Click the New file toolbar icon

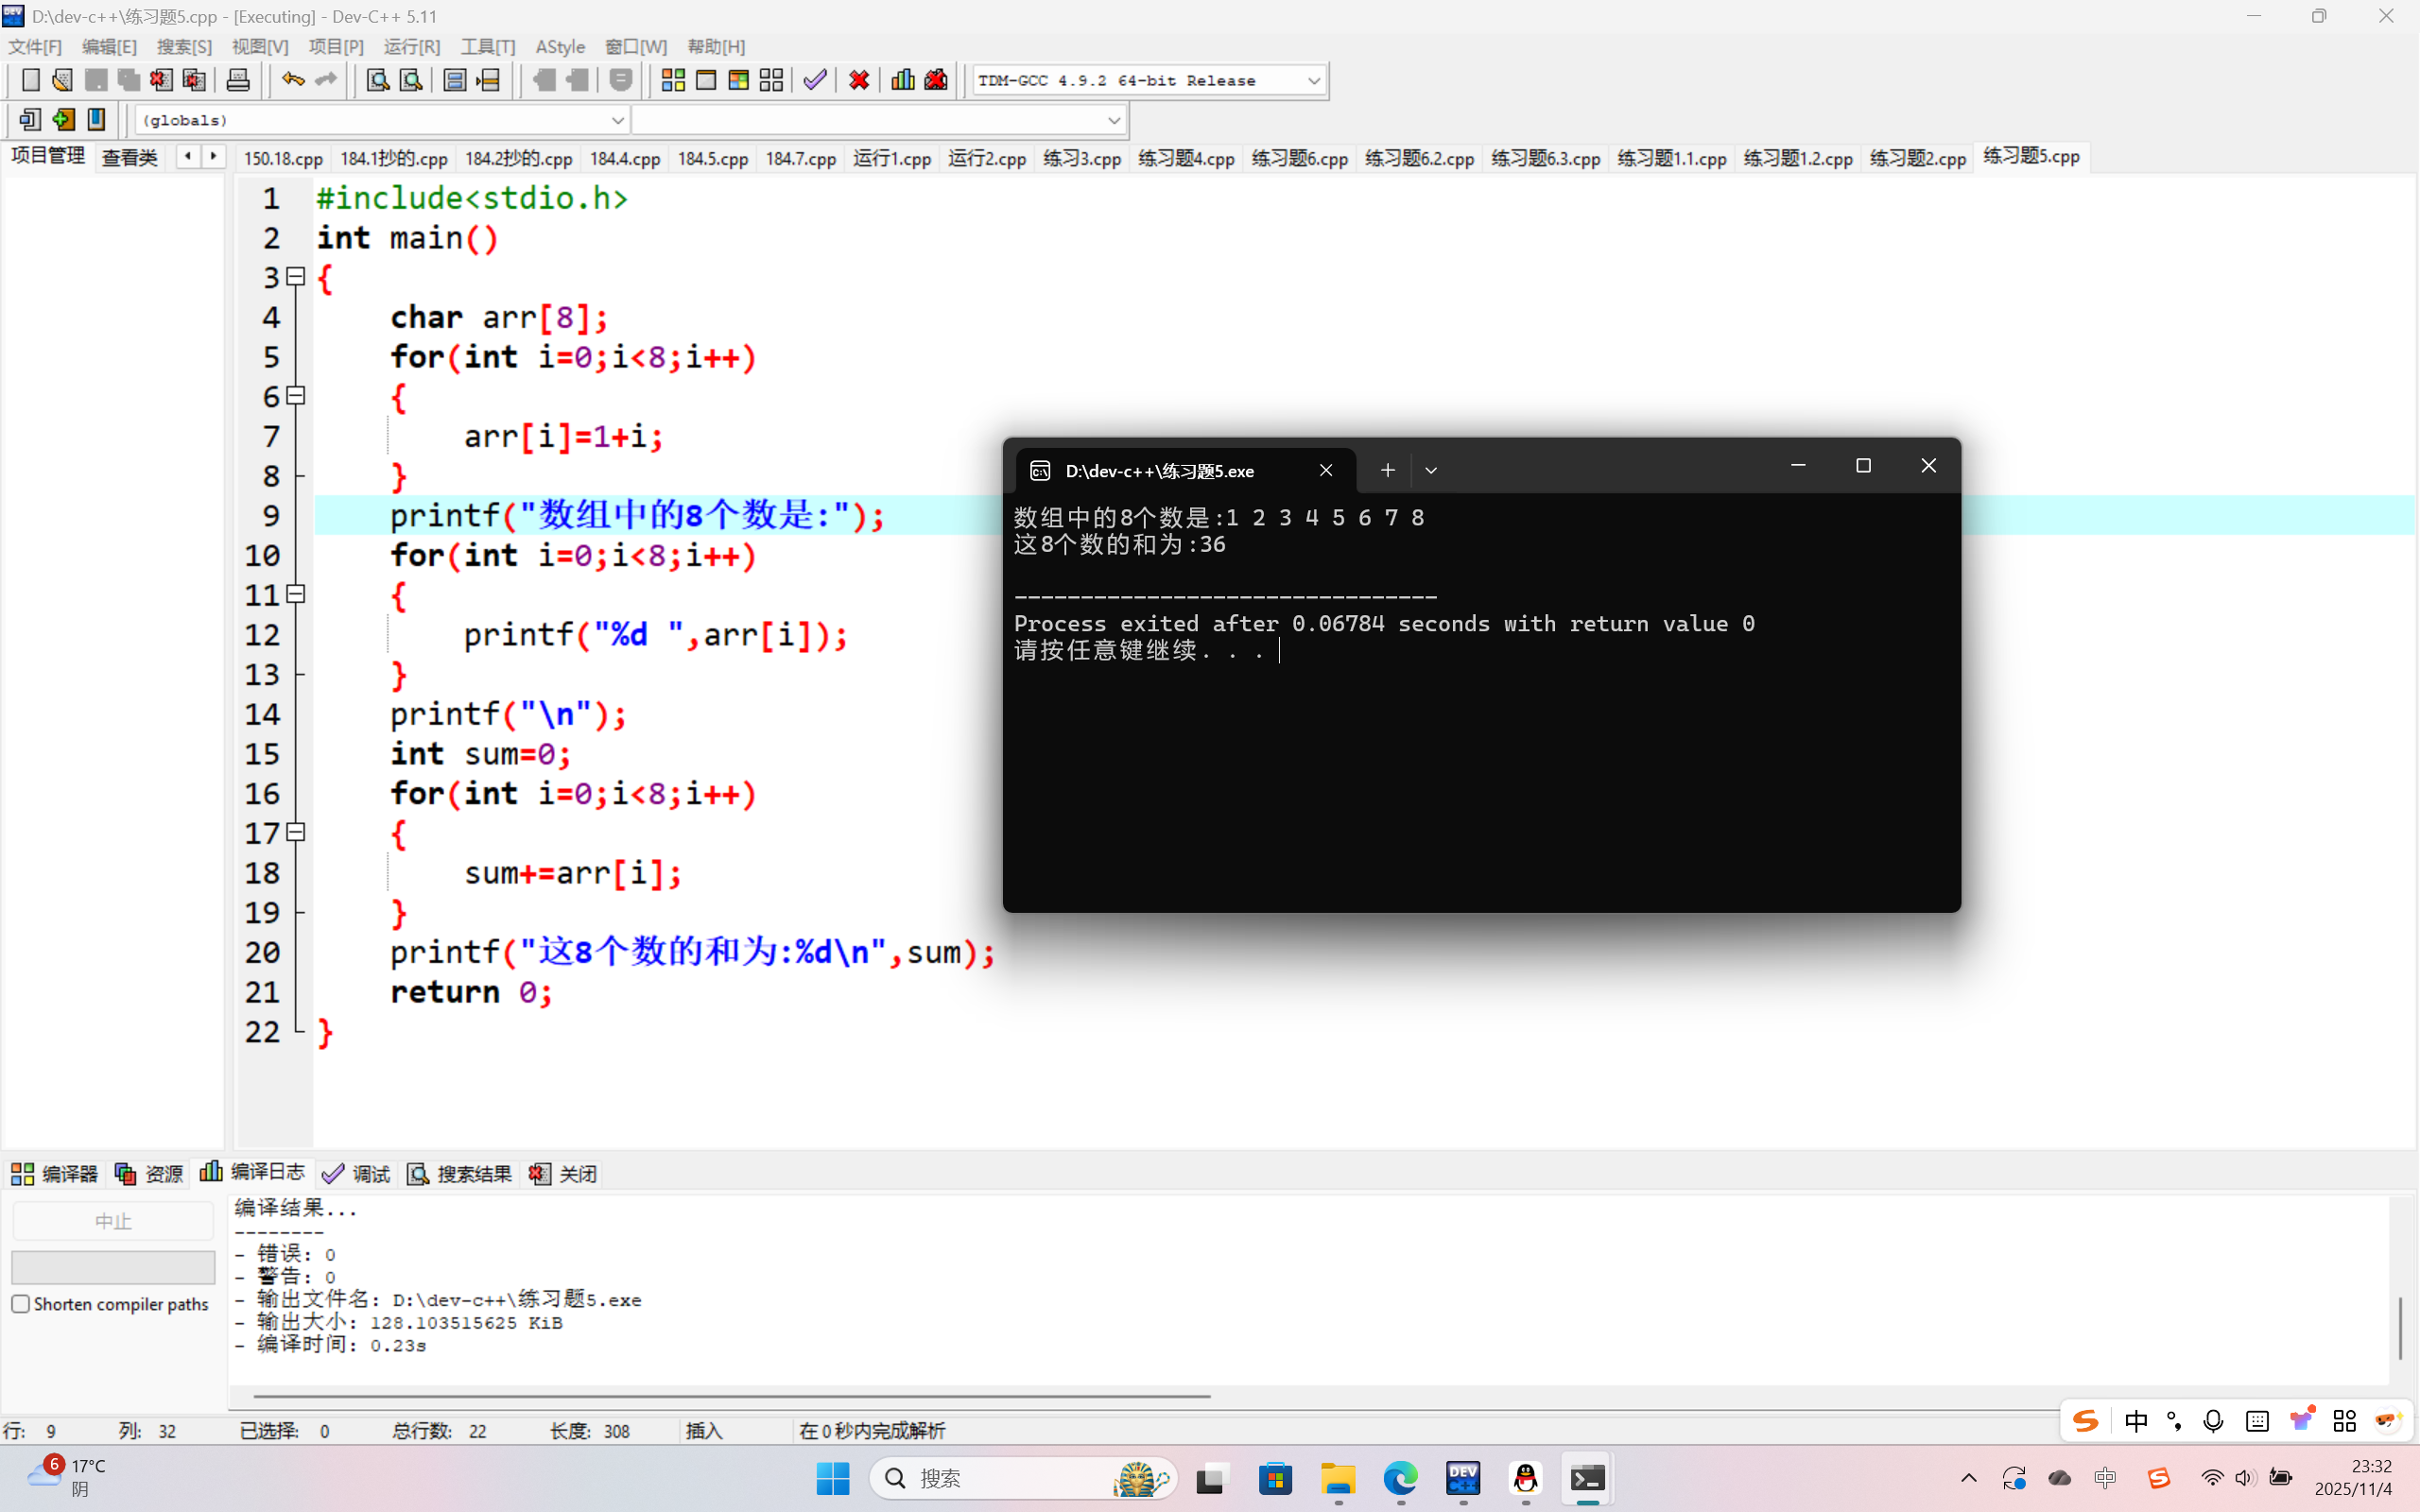pos(30,80)
